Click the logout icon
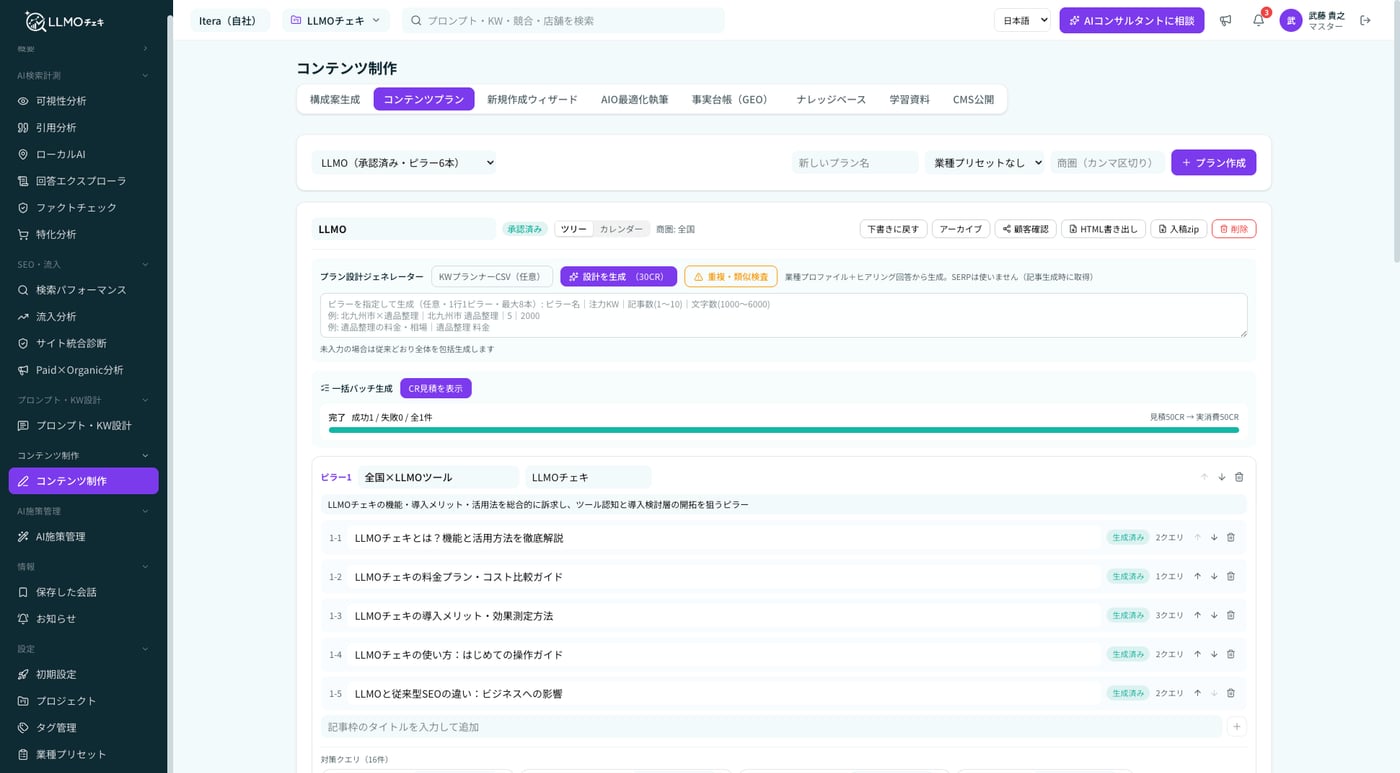The width and height of the screenshot is (1400, 773). click(1366, 20)
